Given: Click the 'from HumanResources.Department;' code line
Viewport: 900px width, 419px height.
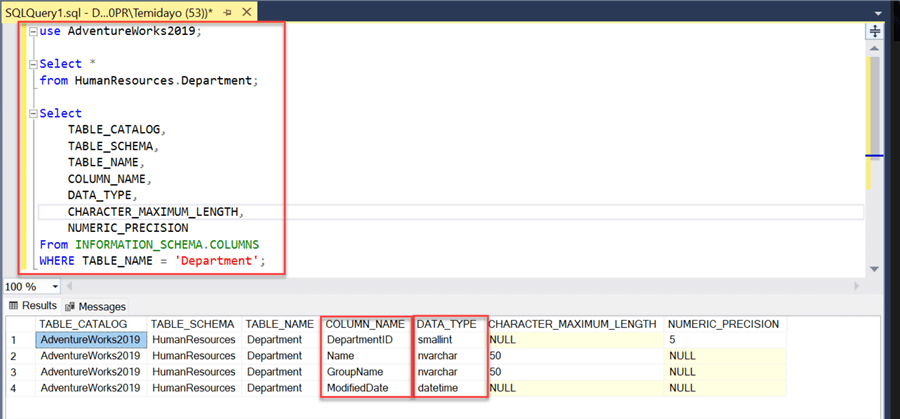Looking at the screenshot, I should (149, 81).
